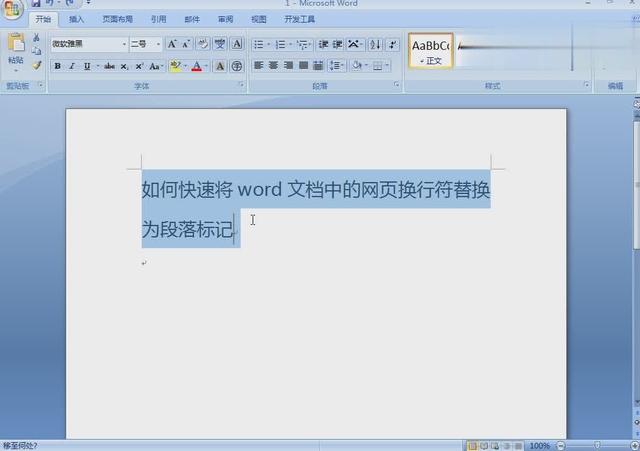Image resolution: width=640 pixels, height=451 pixels.
Task: Open the 插入 ribbon tab
Action: pyautogui.click(x=76, y=19)
